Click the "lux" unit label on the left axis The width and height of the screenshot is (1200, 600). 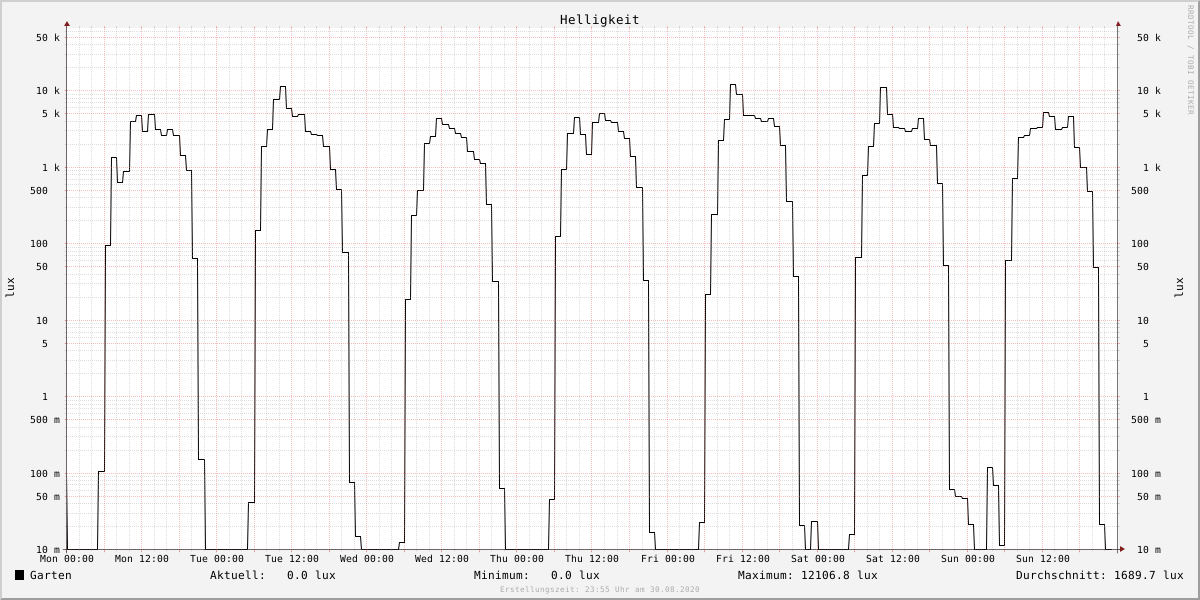coord(11,287)
